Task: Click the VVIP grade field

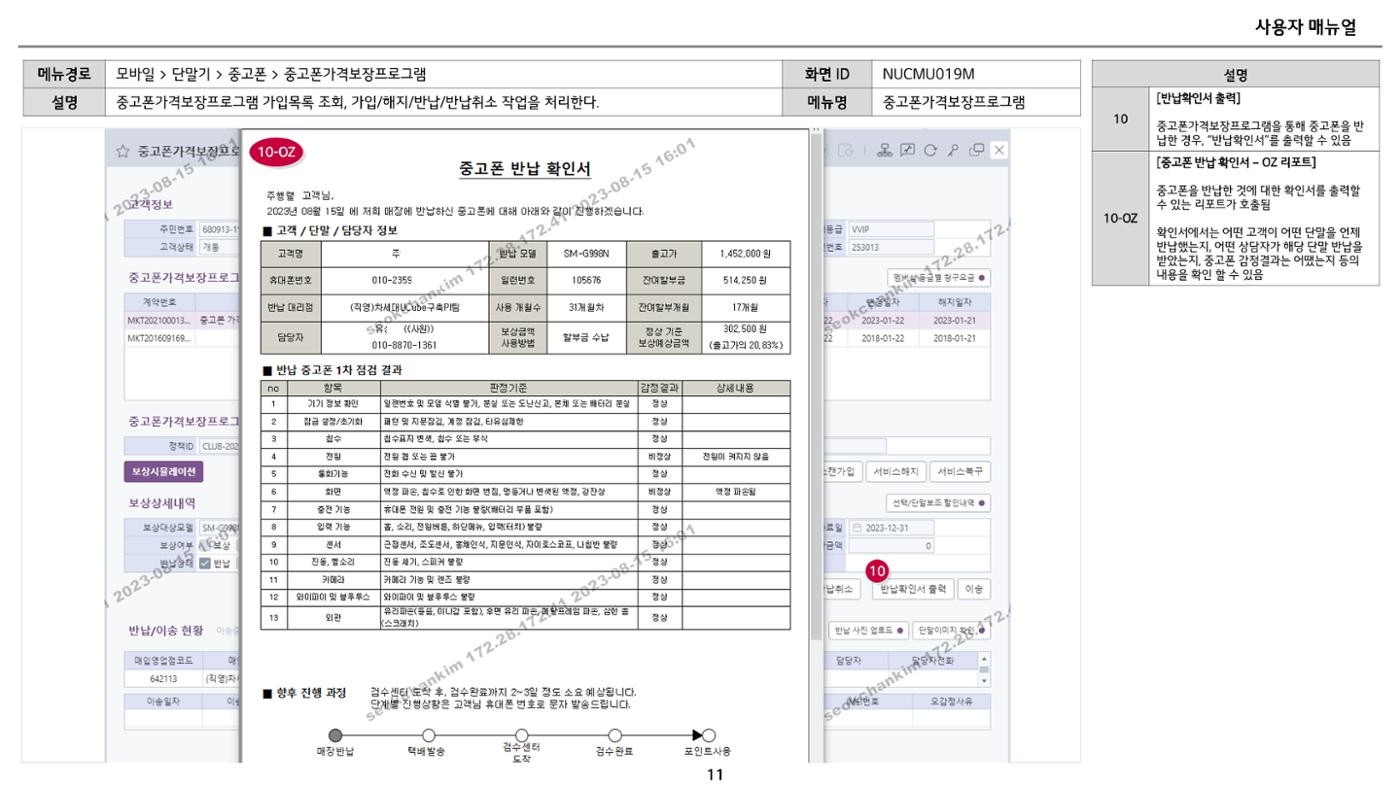Action: coord(890,229)
